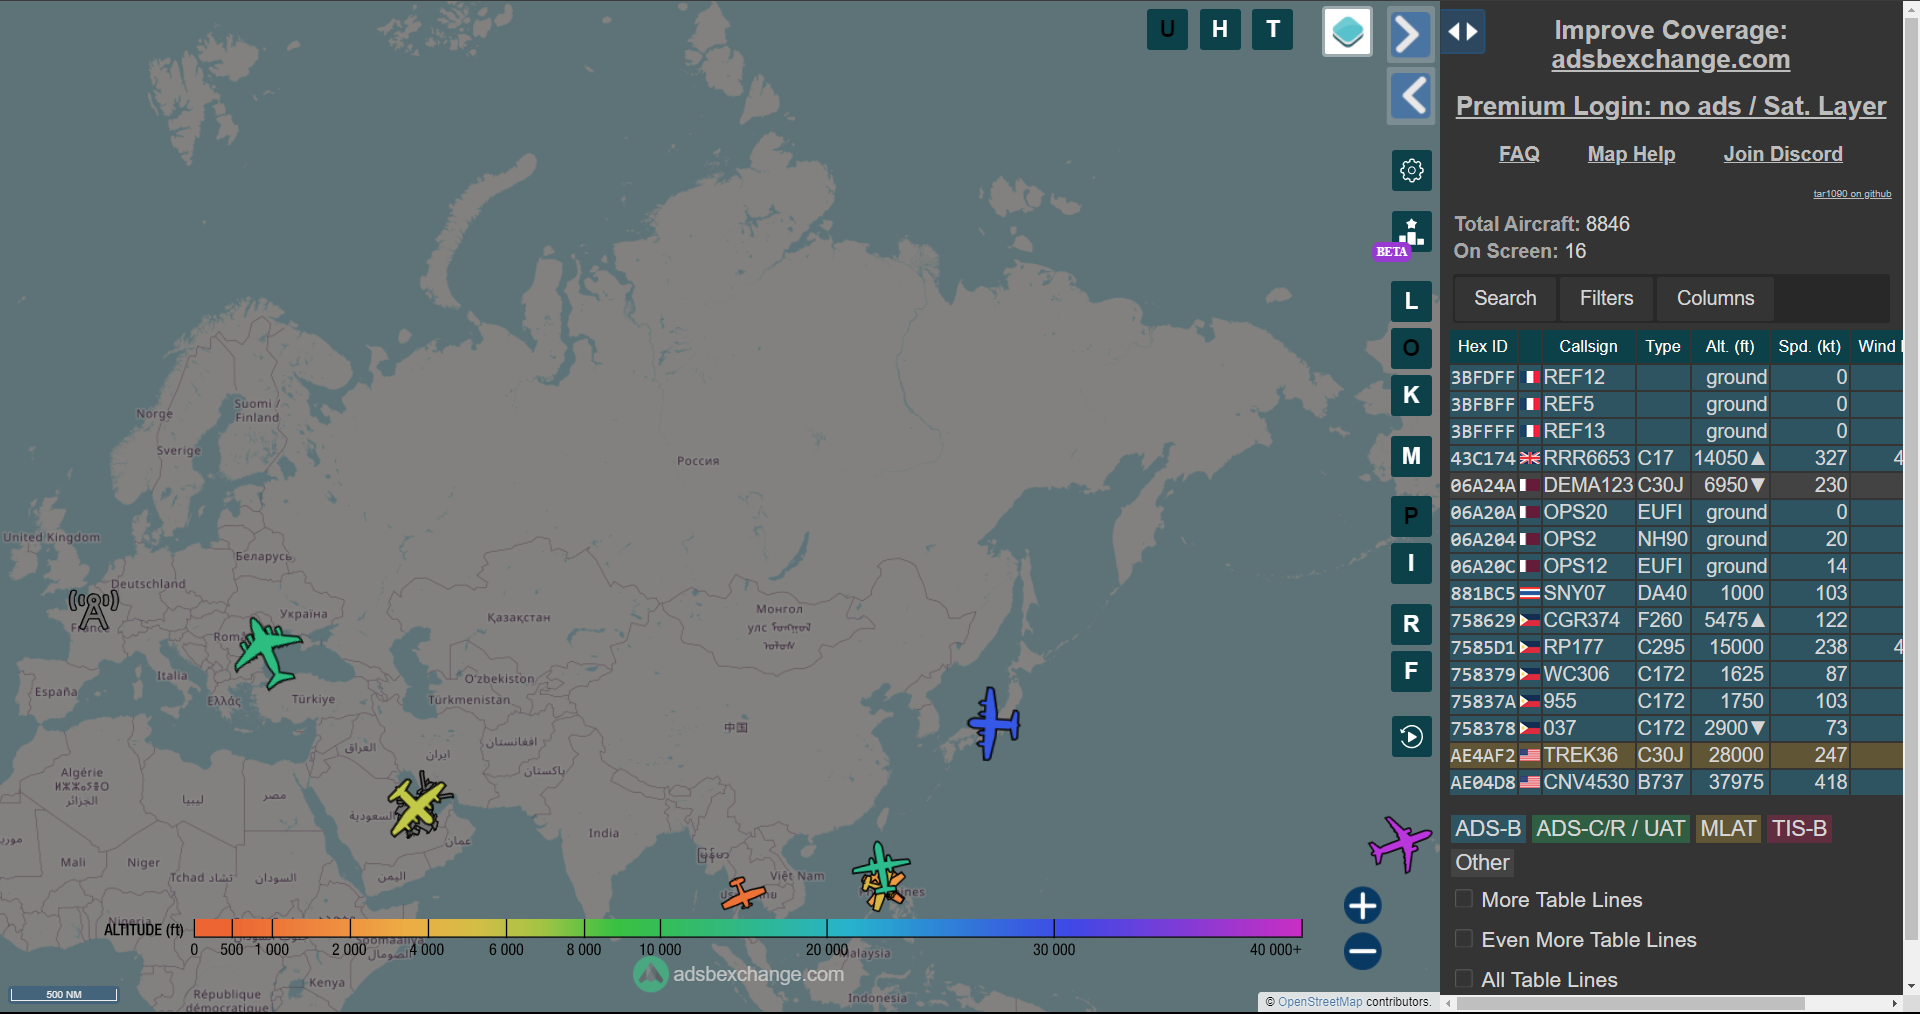Click the horizontal scrollbar right arrow
This screenshot has height=1014, width=1920.
1894,1003
